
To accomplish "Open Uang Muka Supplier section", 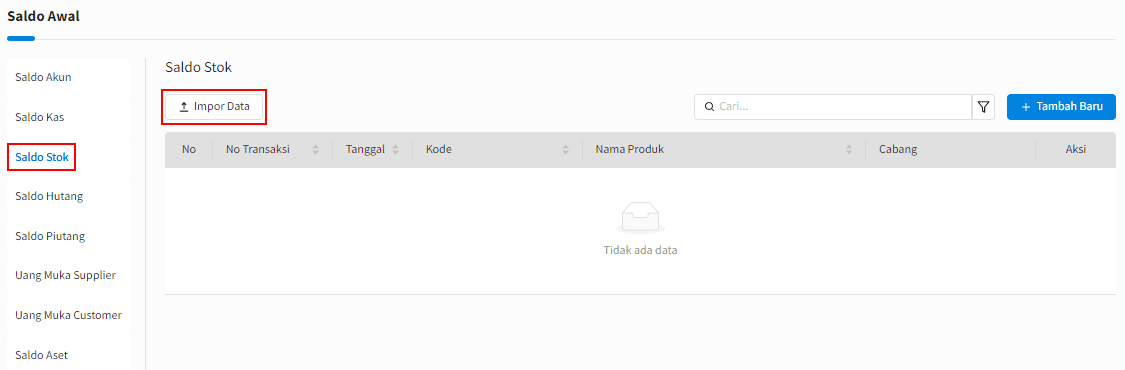I will point(65,275).
